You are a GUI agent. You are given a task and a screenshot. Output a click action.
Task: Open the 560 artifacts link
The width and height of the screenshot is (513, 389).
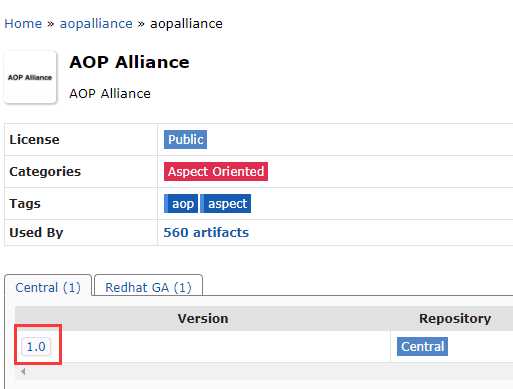[206, 232]
